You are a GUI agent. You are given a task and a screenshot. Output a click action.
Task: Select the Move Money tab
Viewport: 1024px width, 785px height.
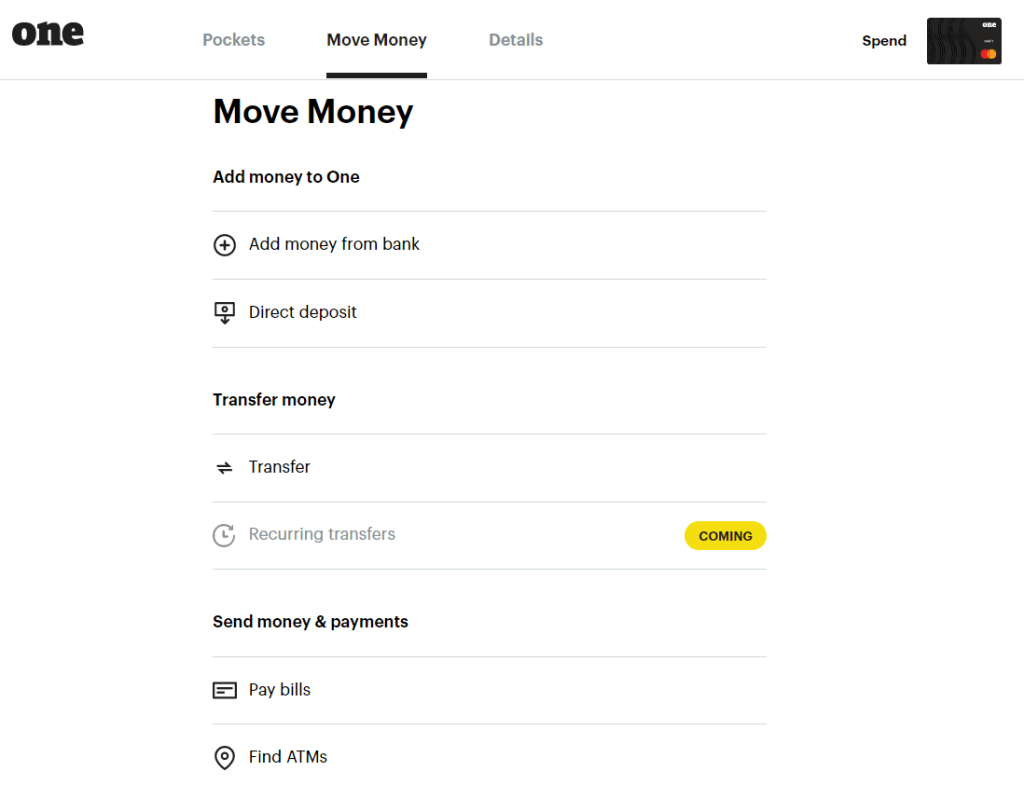[376, 40]
